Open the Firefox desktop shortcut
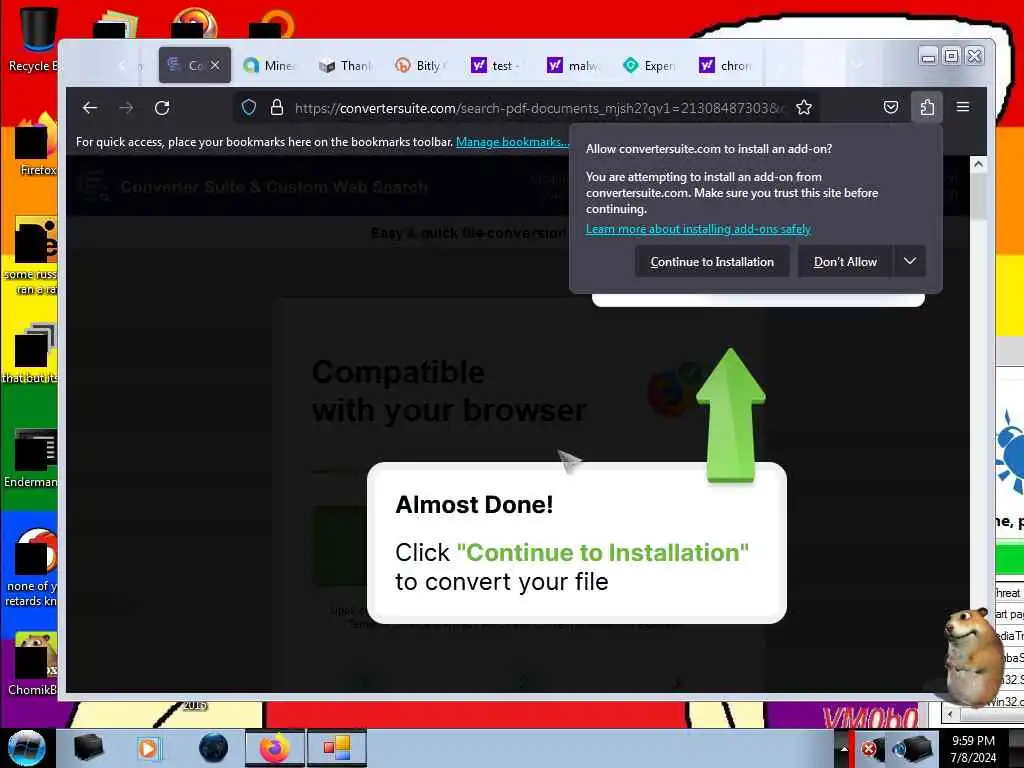Screen dimensions: 1024x768 [x=36, y=144]
